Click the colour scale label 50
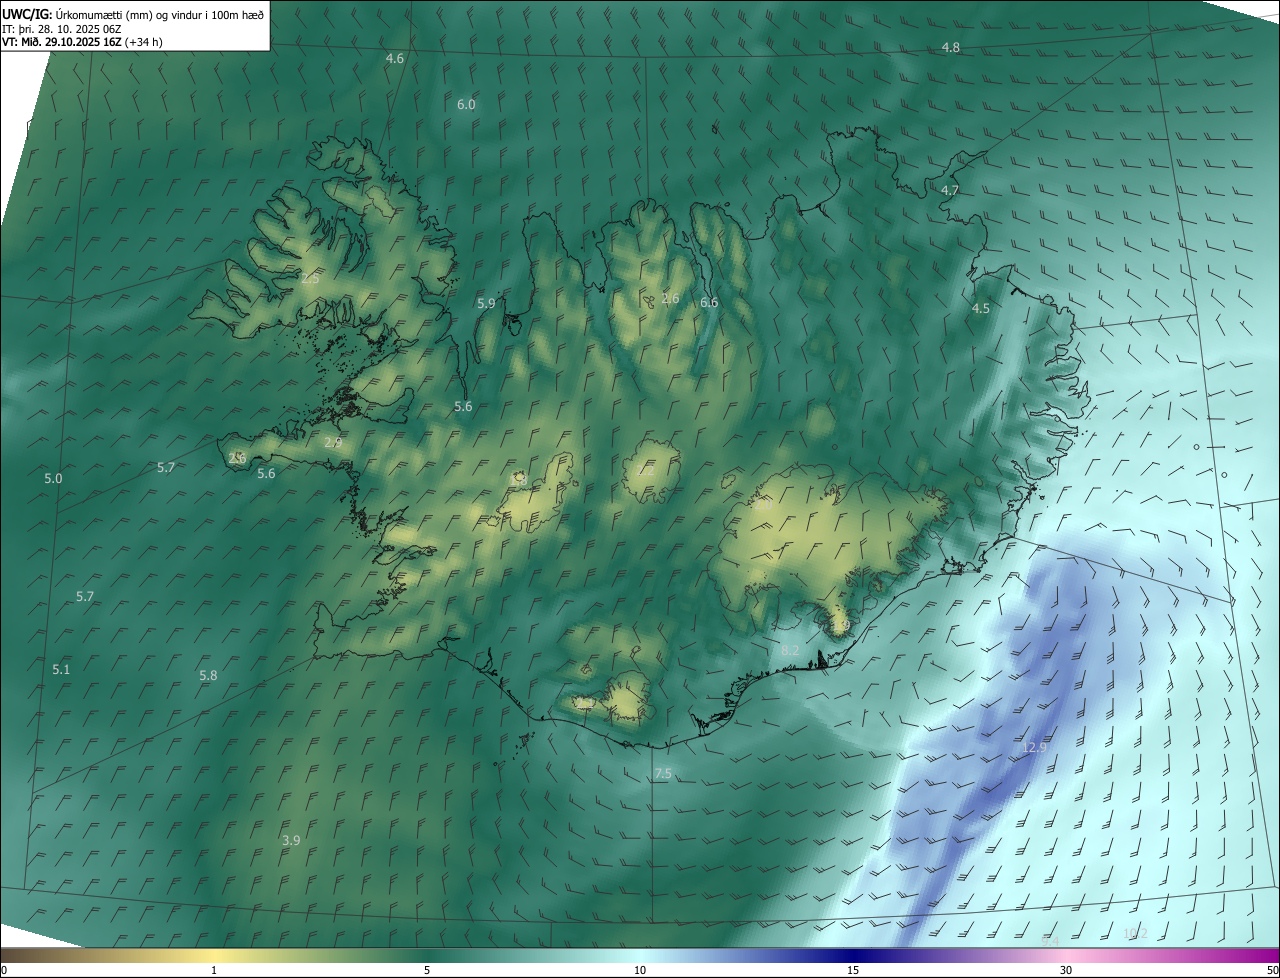The width and height of the screenshot is (1280, 978). pos(1272,971)
